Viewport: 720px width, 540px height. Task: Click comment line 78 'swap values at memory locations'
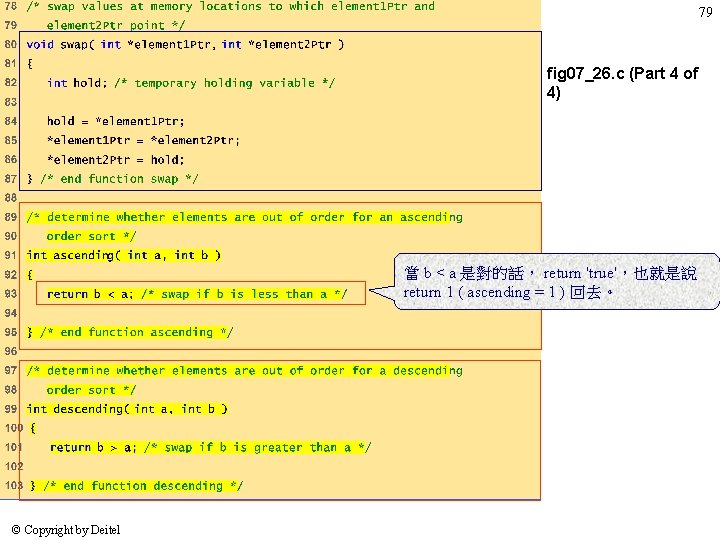231,6
